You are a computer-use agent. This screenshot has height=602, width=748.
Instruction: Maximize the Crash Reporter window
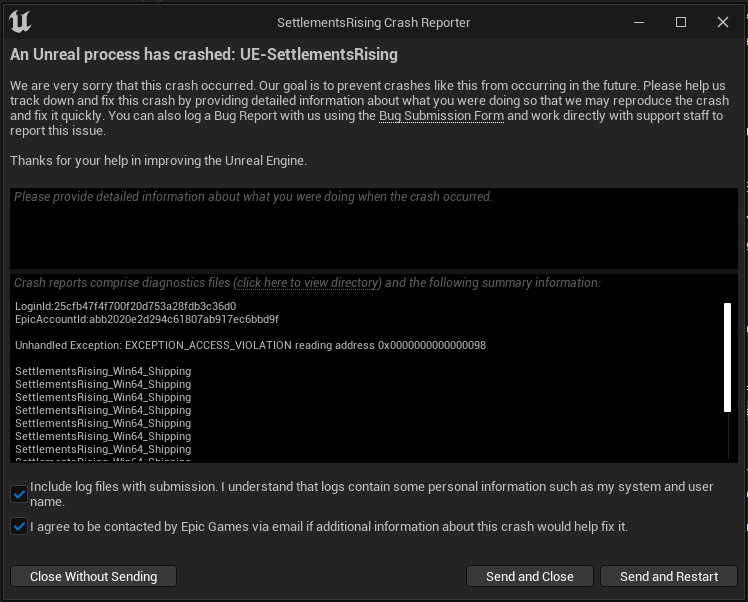(681, 22)
